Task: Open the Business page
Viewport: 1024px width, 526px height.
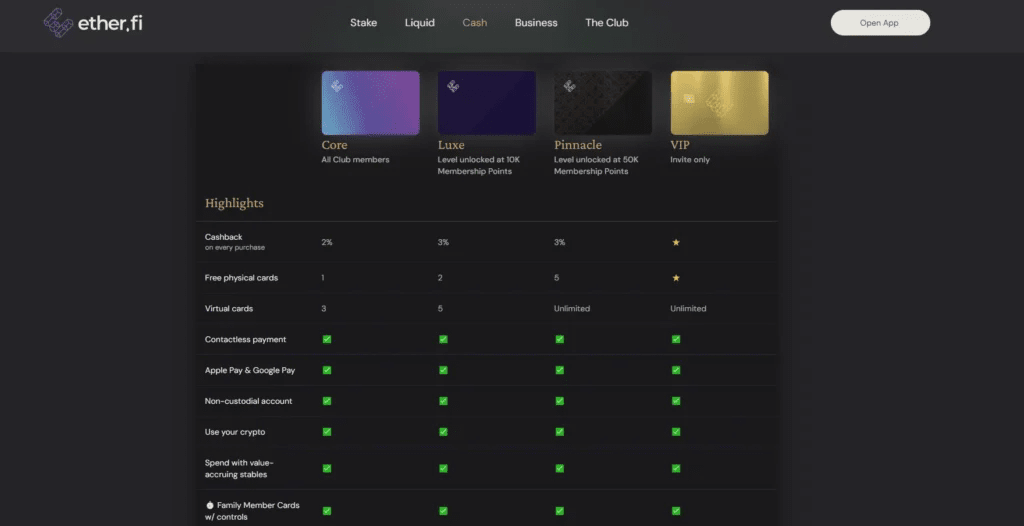Action: point(536,22)
